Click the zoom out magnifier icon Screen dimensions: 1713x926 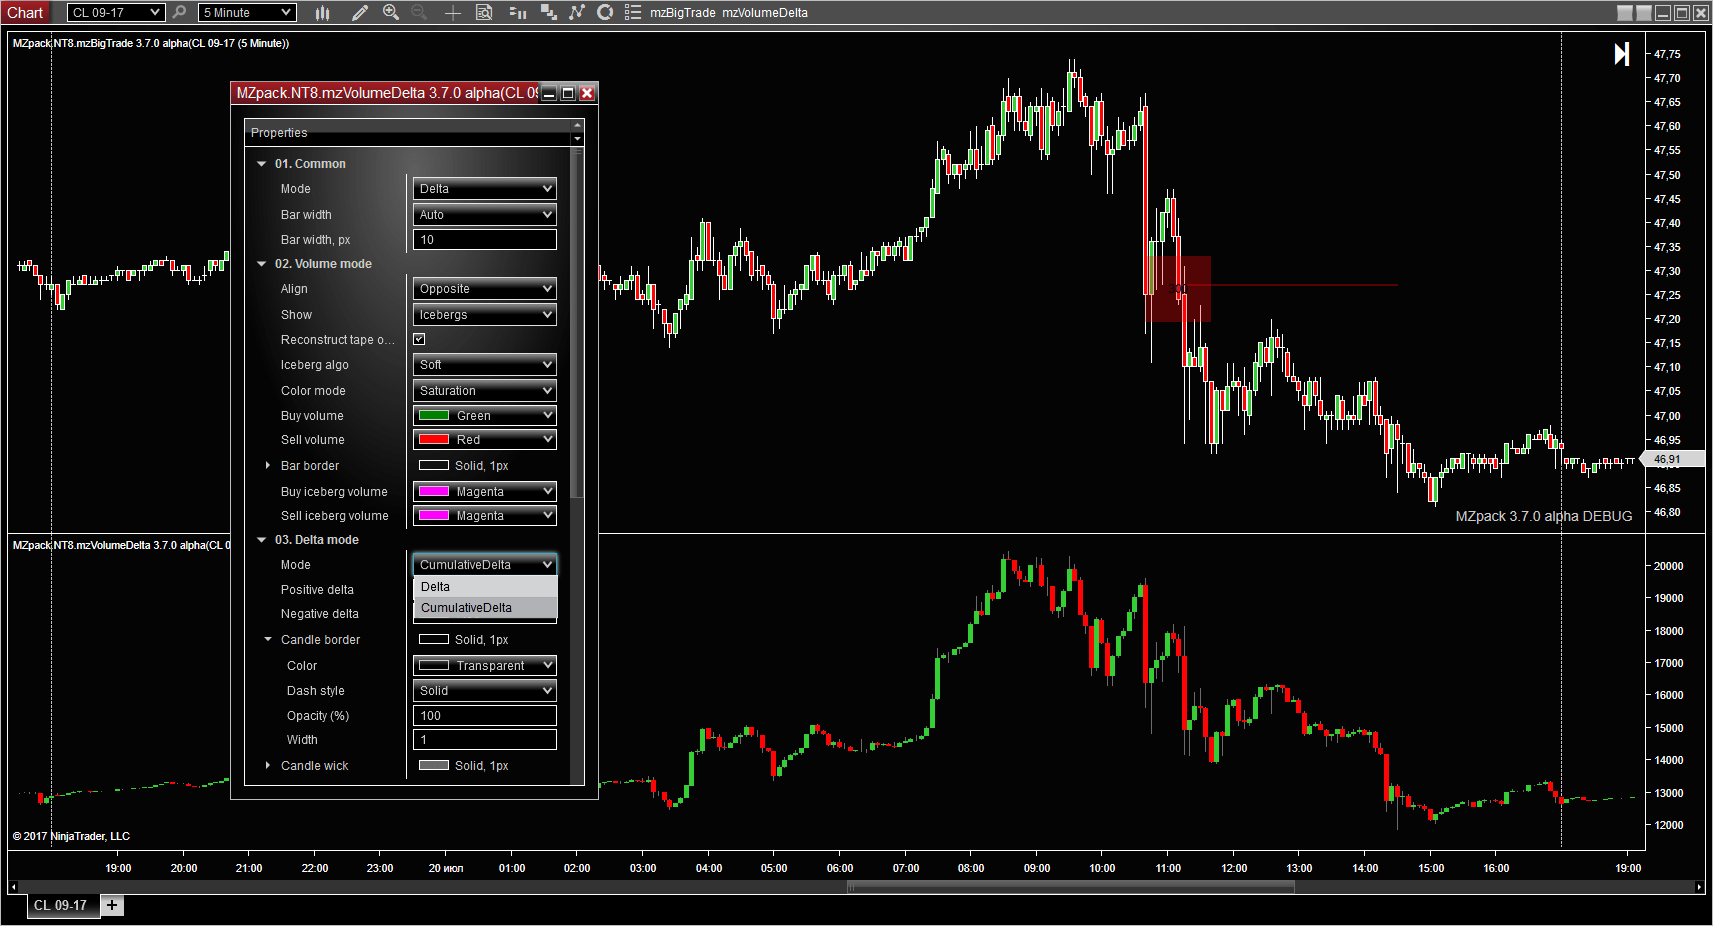point(420,12)
